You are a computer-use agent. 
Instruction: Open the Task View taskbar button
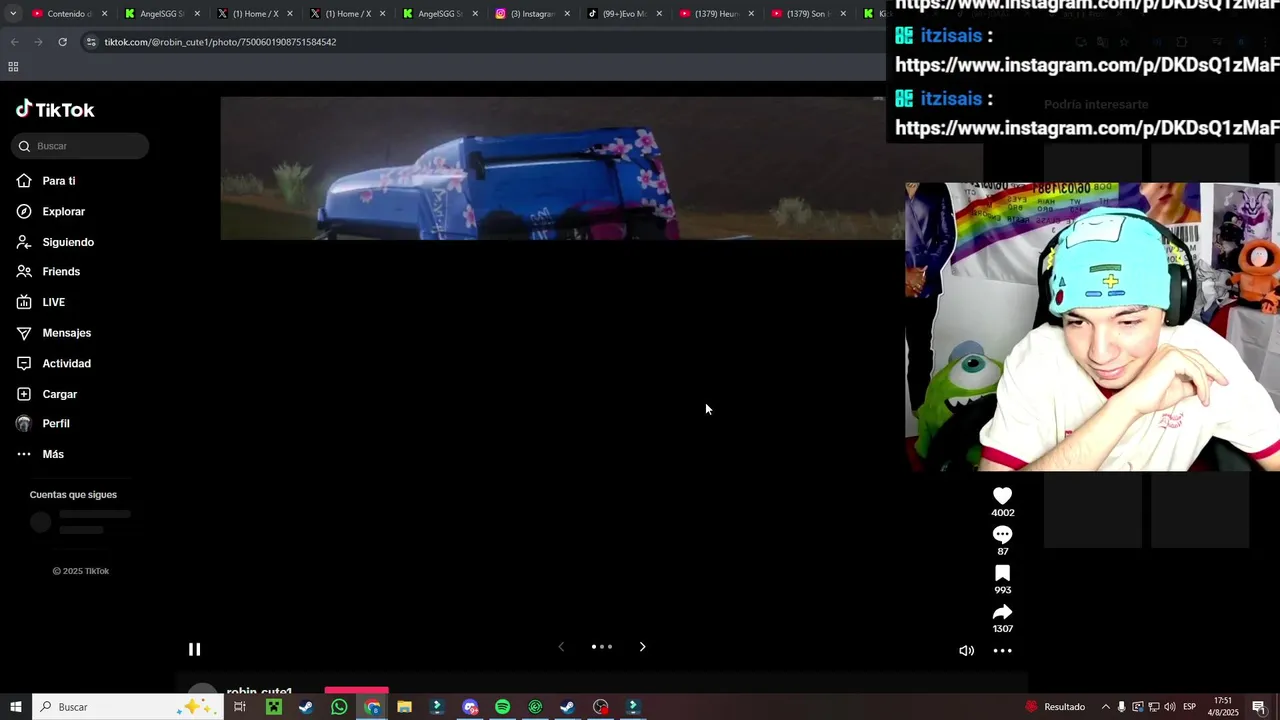240,707
